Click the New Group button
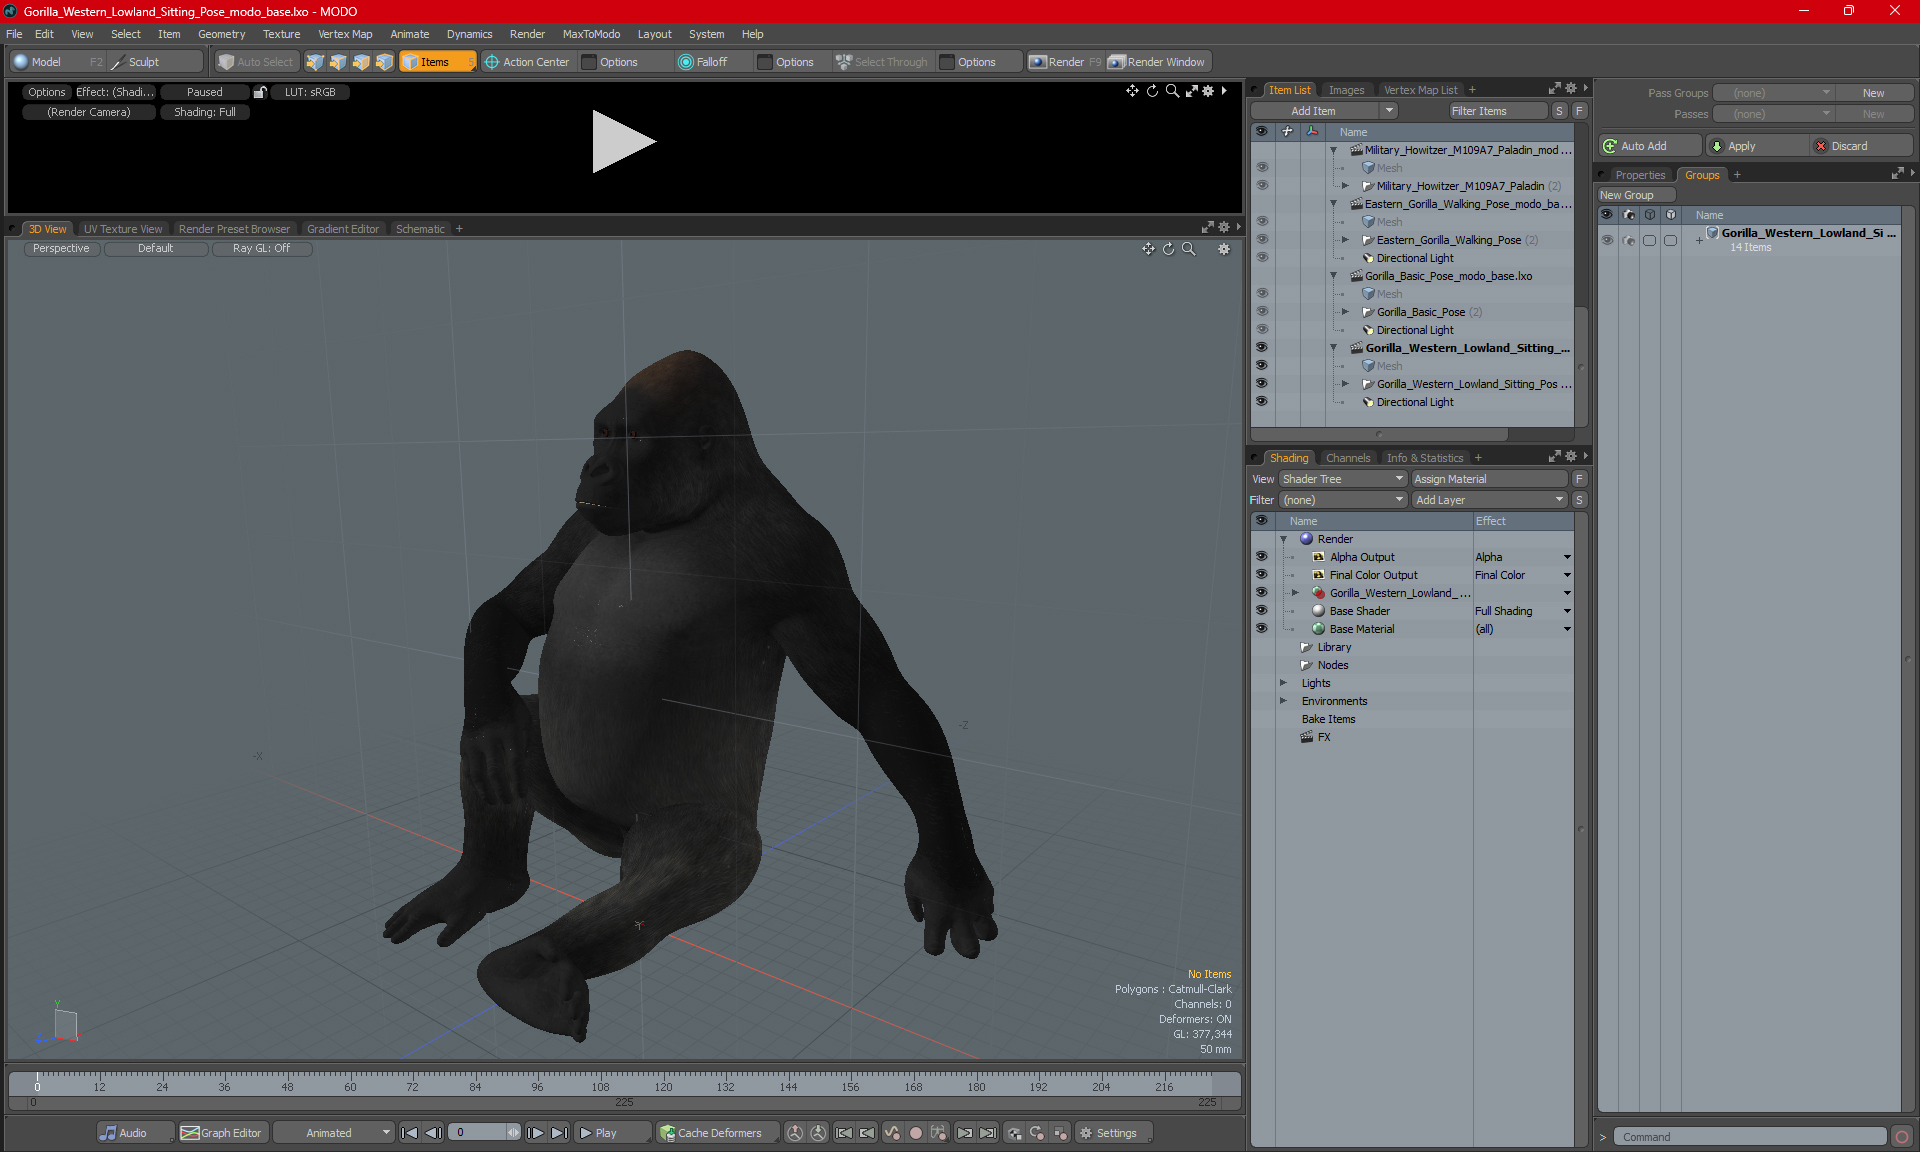Image resolution: width=1920 pixels, height=1152 pixels. tap(1635, 195)
